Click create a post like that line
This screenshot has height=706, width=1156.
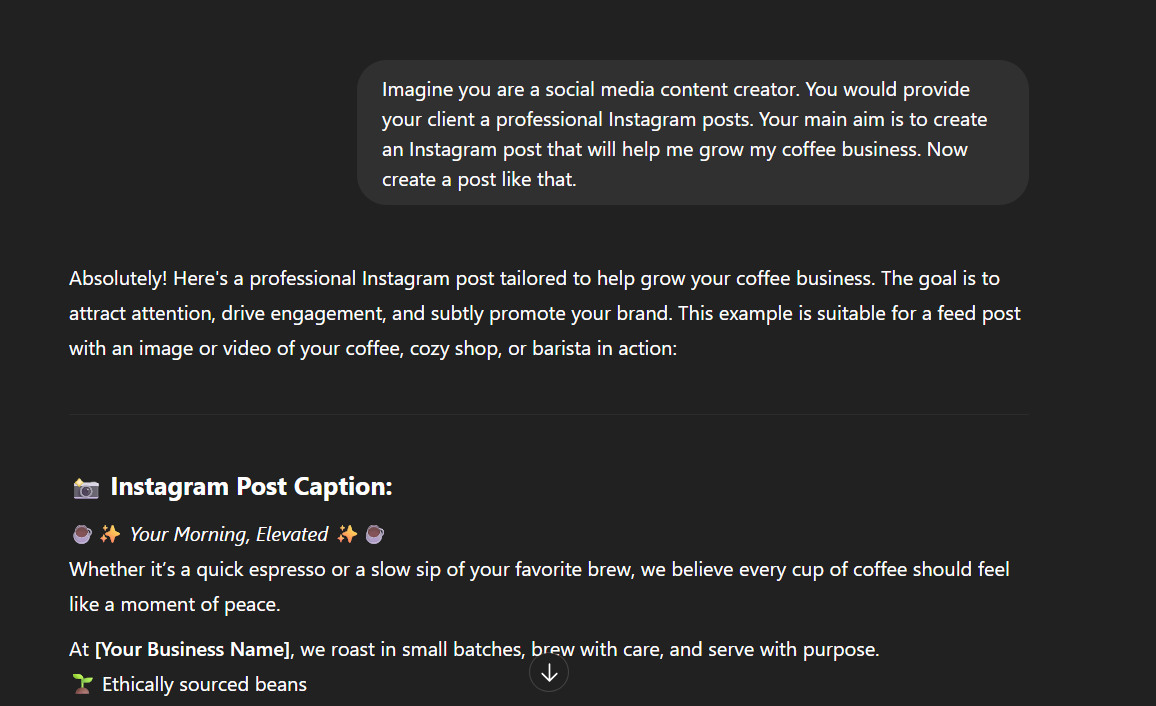tap(479, 180)
